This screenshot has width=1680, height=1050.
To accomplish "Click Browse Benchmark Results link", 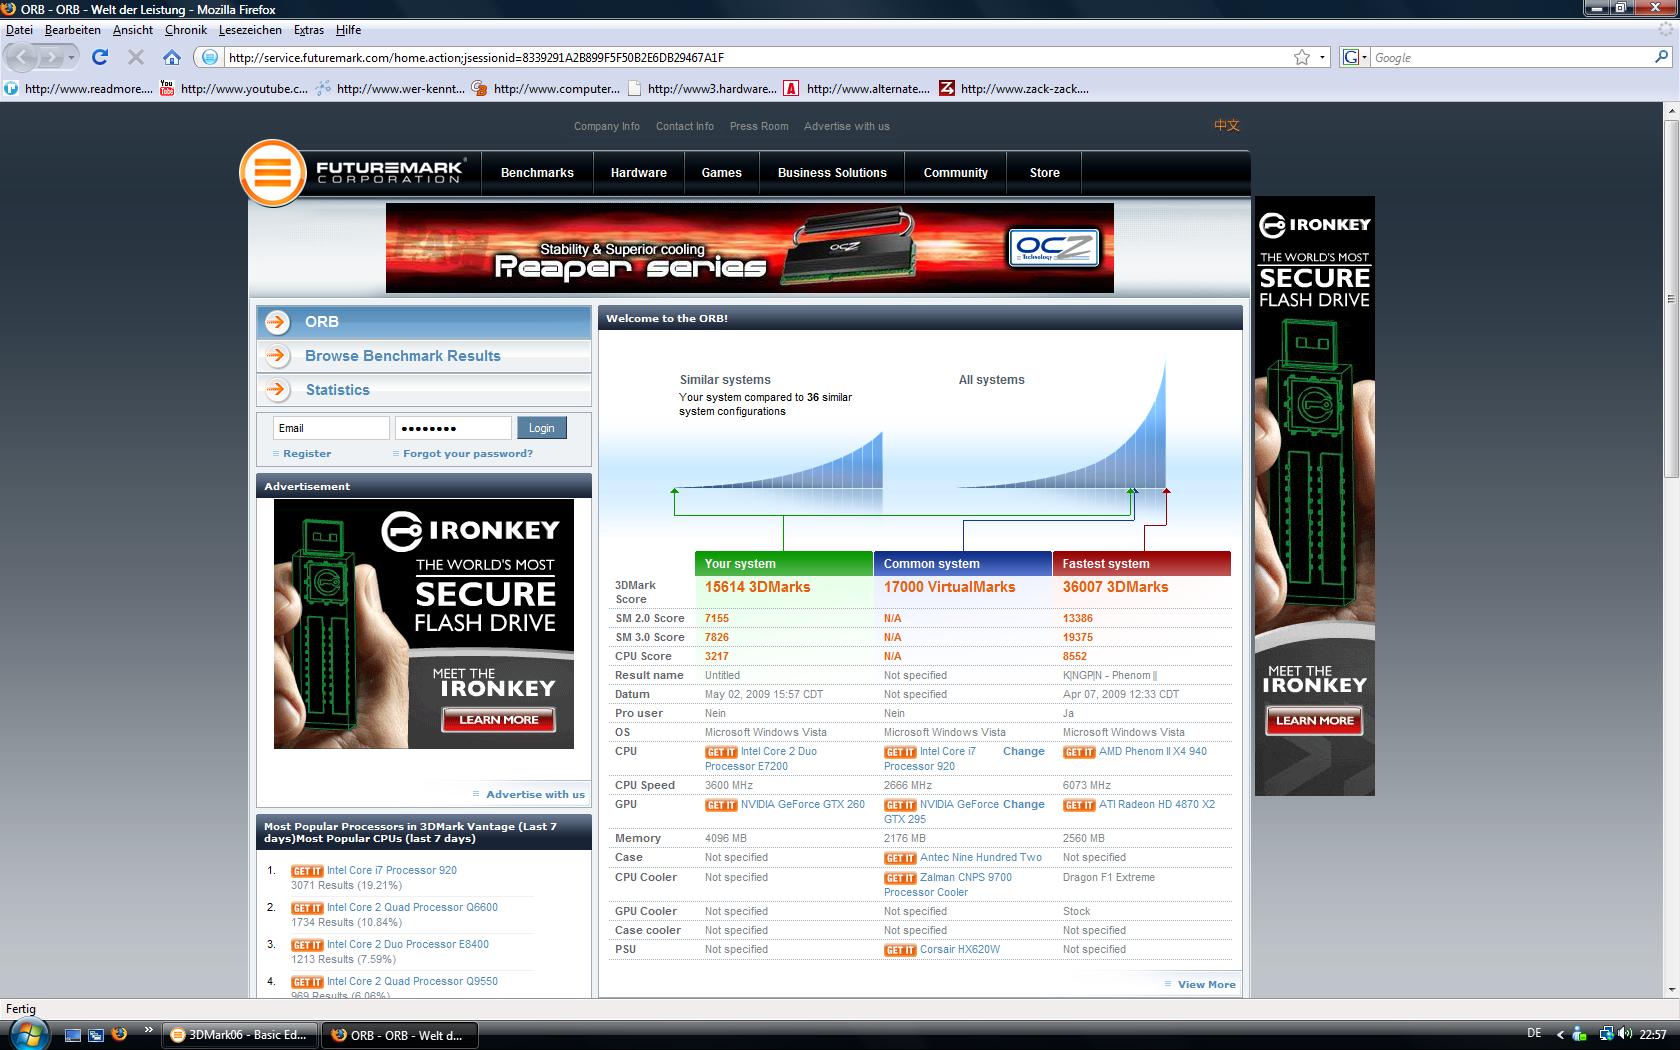I will click(403, 356).
